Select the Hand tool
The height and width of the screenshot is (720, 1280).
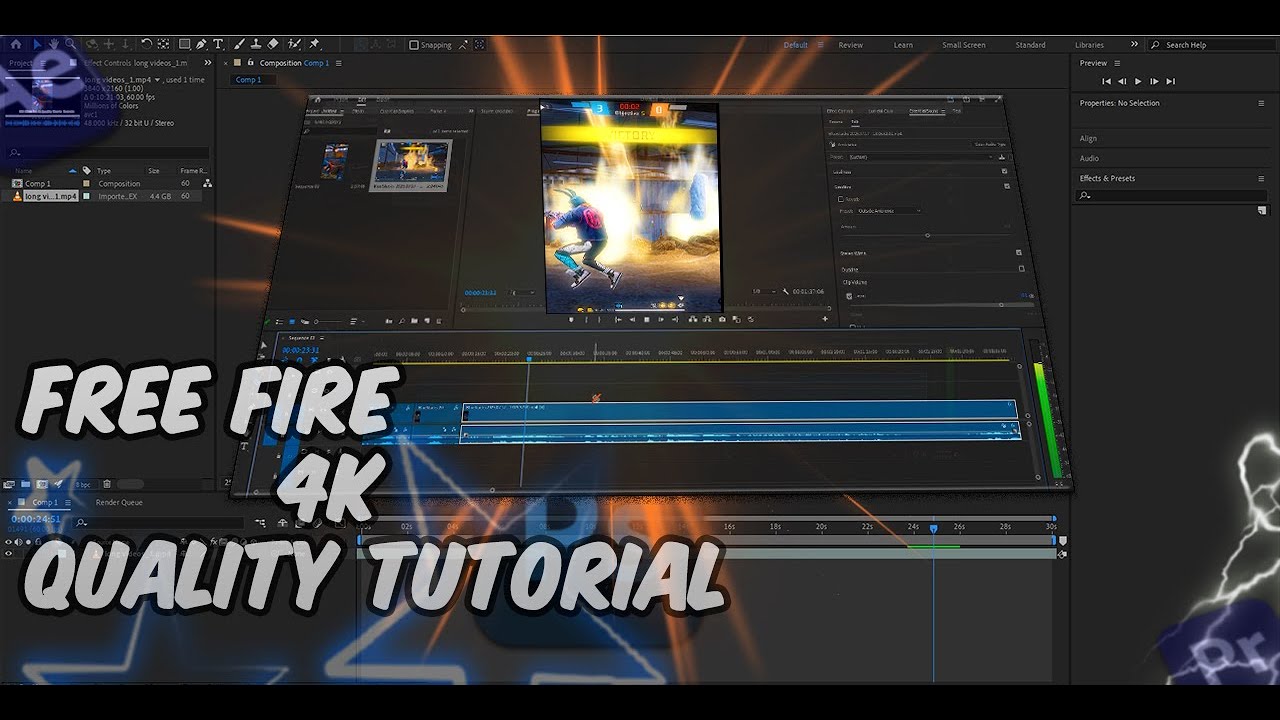click(53, 44)
